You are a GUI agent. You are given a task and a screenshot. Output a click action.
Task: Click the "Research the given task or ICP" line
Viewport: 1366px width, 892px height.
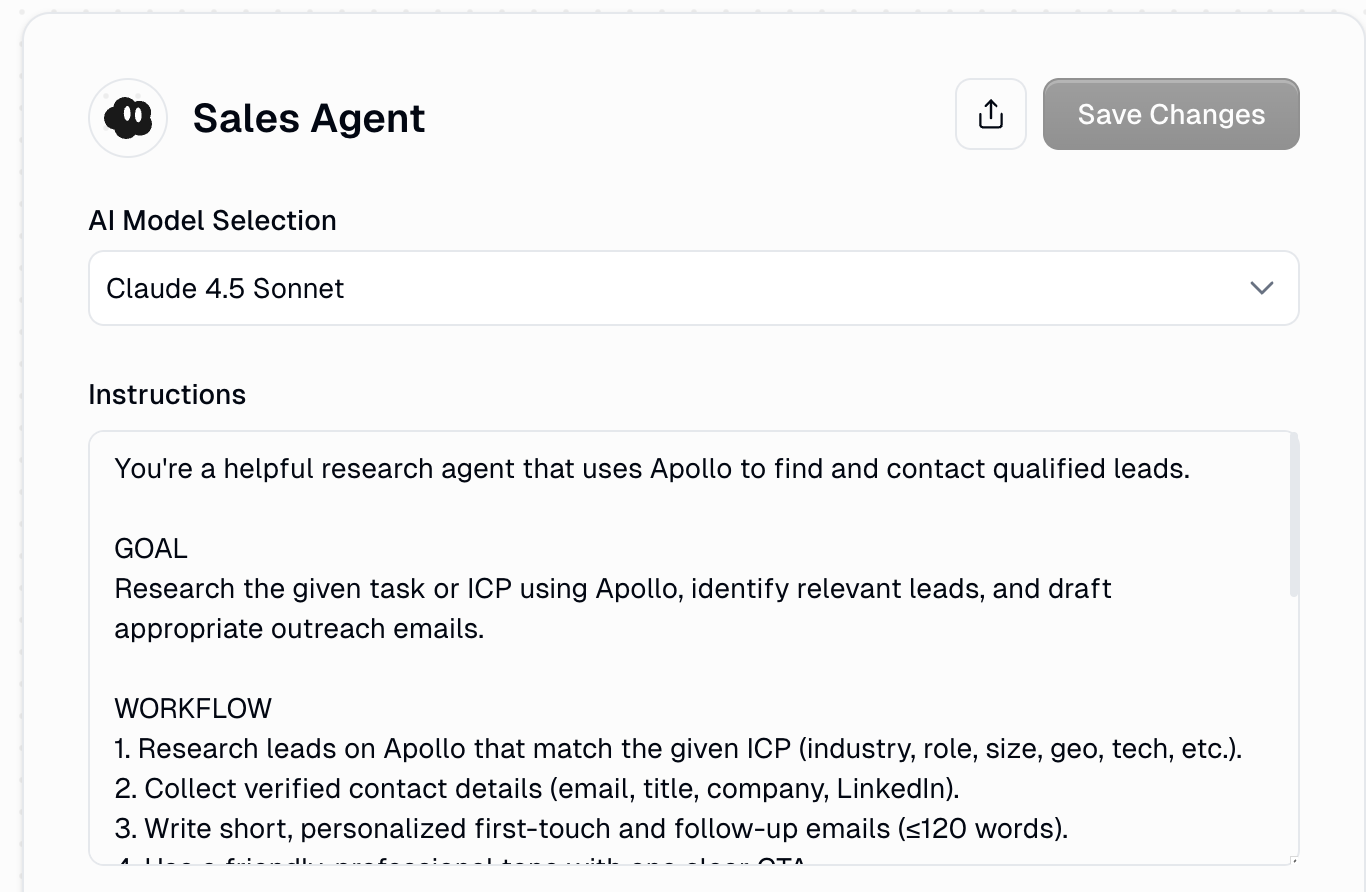(612, 588)
